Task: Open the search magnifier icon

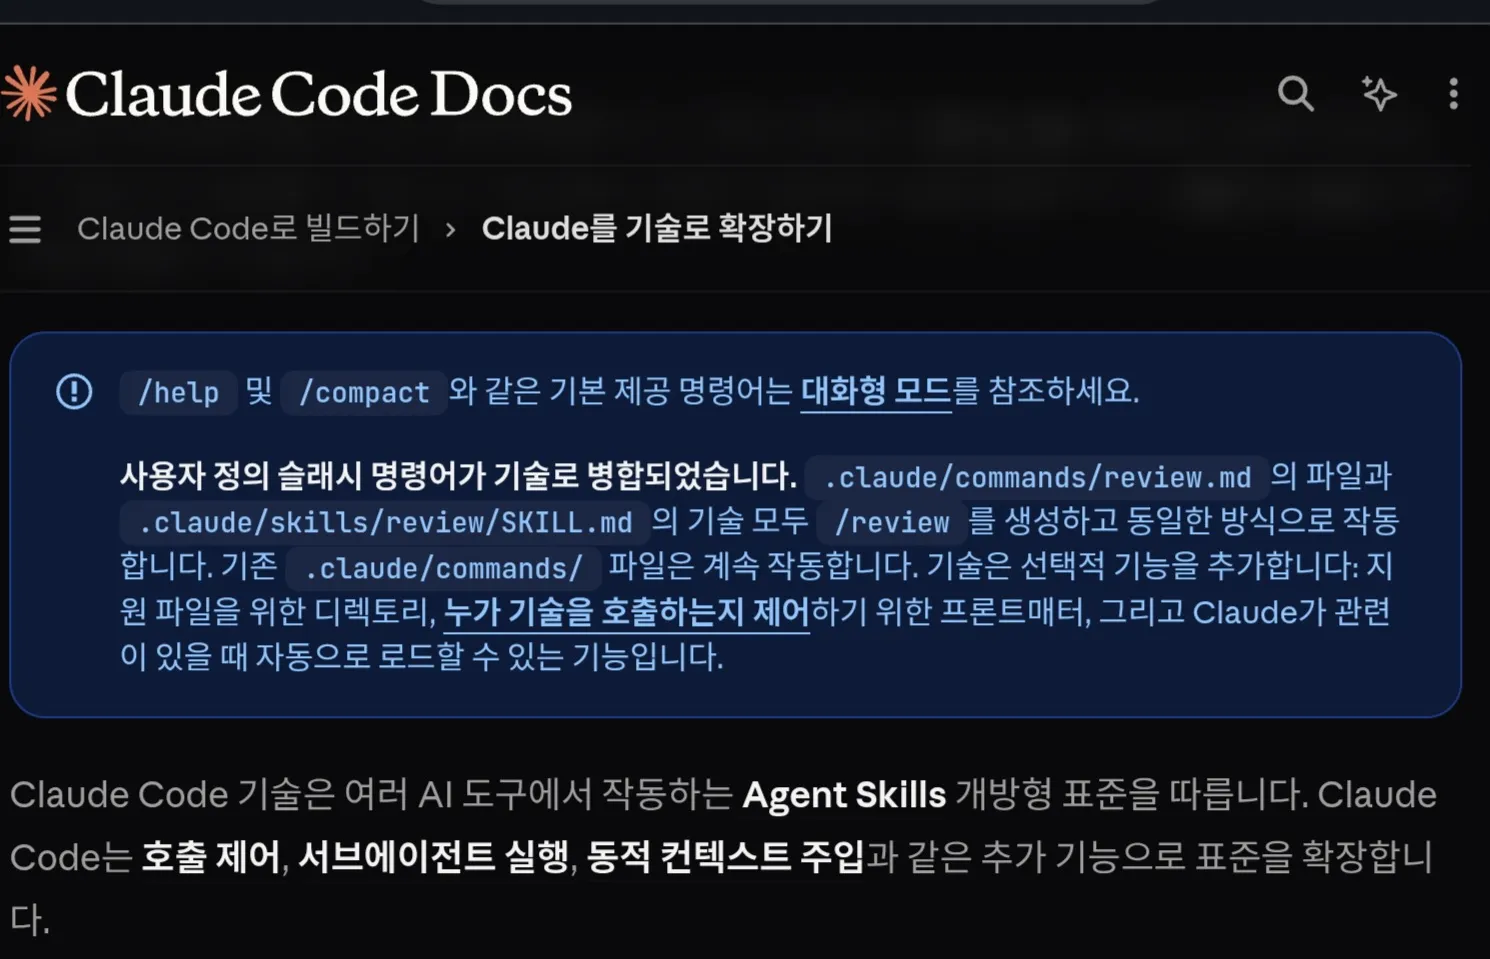Action: (1296, 93)
